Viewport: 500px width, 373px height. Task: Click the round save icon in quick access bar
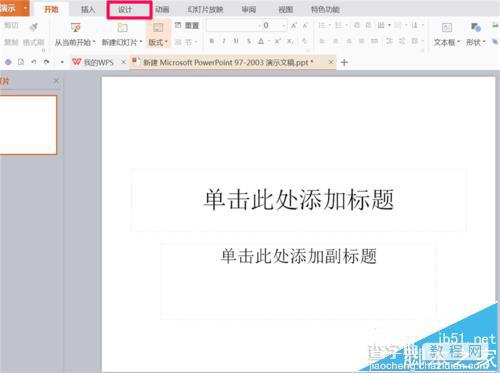8,62
